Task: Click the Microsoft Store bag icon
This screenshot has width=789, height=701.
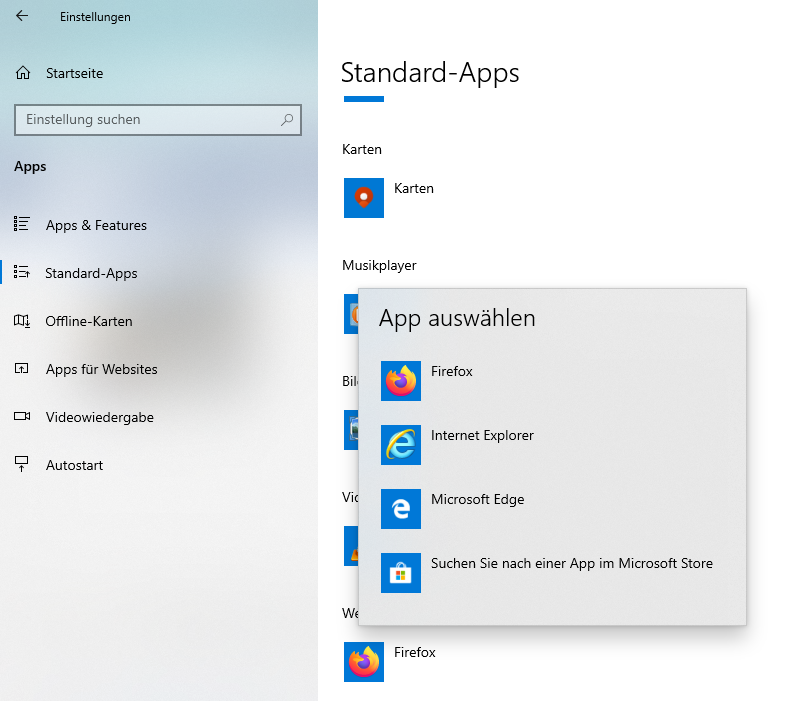Action: (x=401, y=573)
